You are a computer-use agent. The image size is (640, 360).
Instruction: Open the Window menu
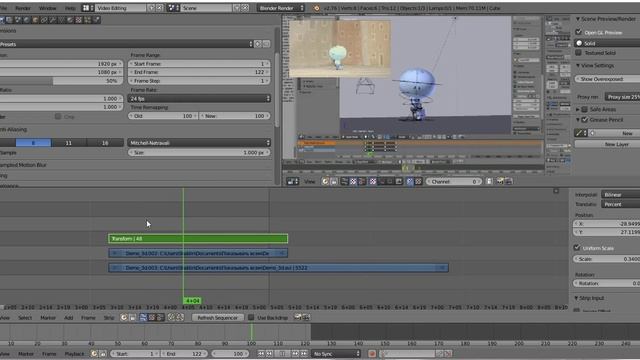point(47,8)
